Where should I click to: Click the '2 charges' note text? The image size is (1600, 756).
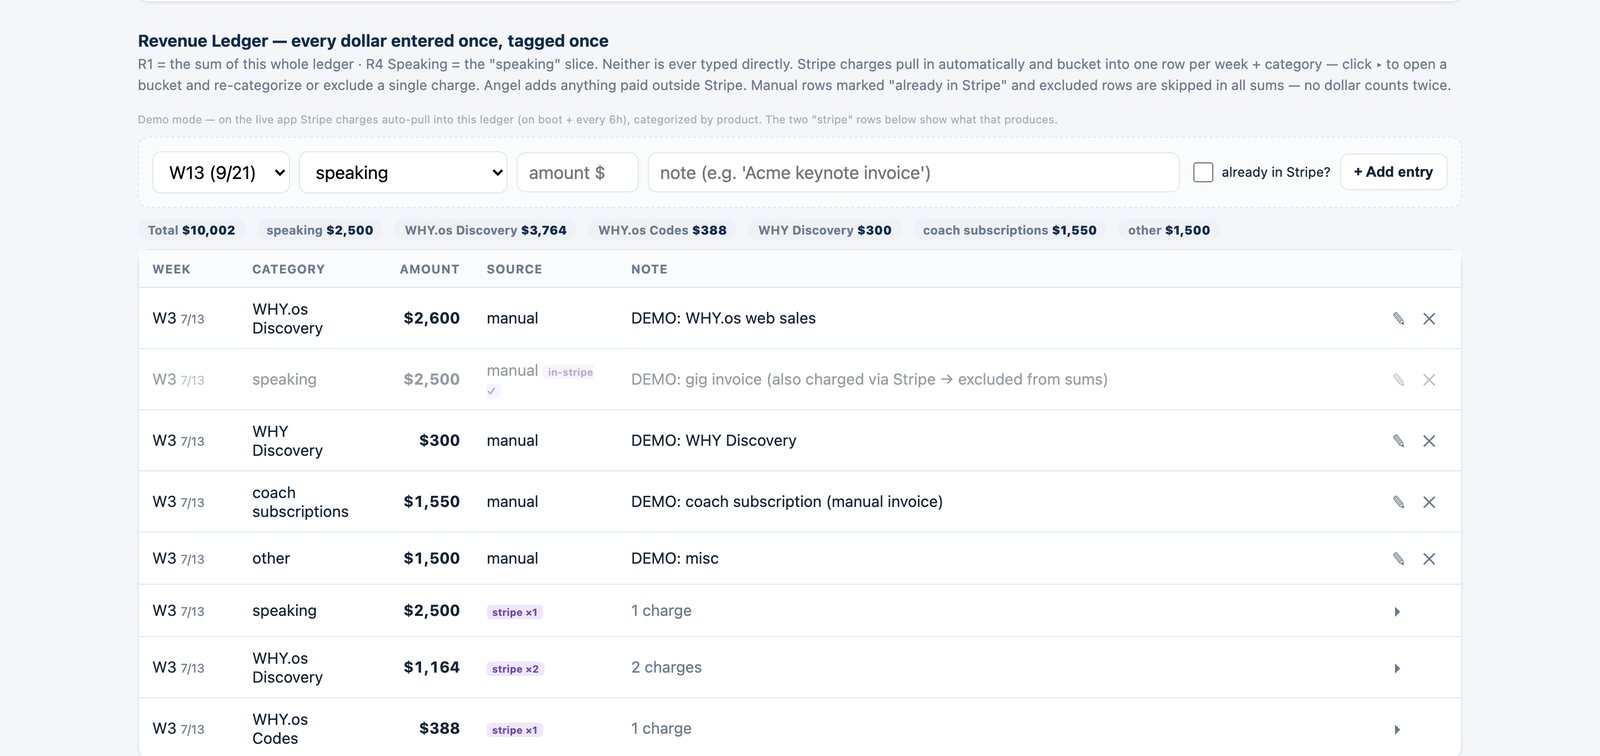pos(666,667)
